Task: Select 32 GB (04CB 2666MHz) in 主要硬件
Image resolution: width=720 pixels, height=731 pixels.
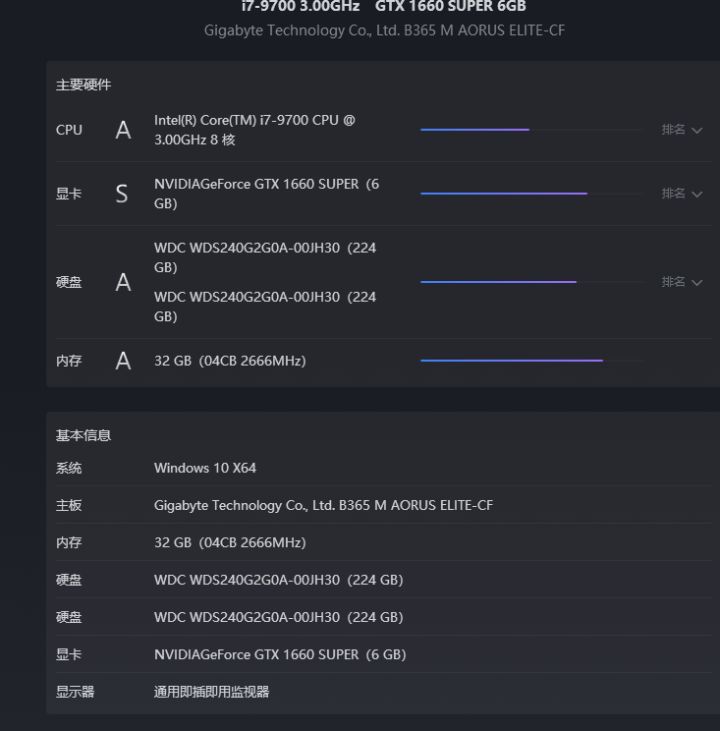Action: click(x=230, y=361)
